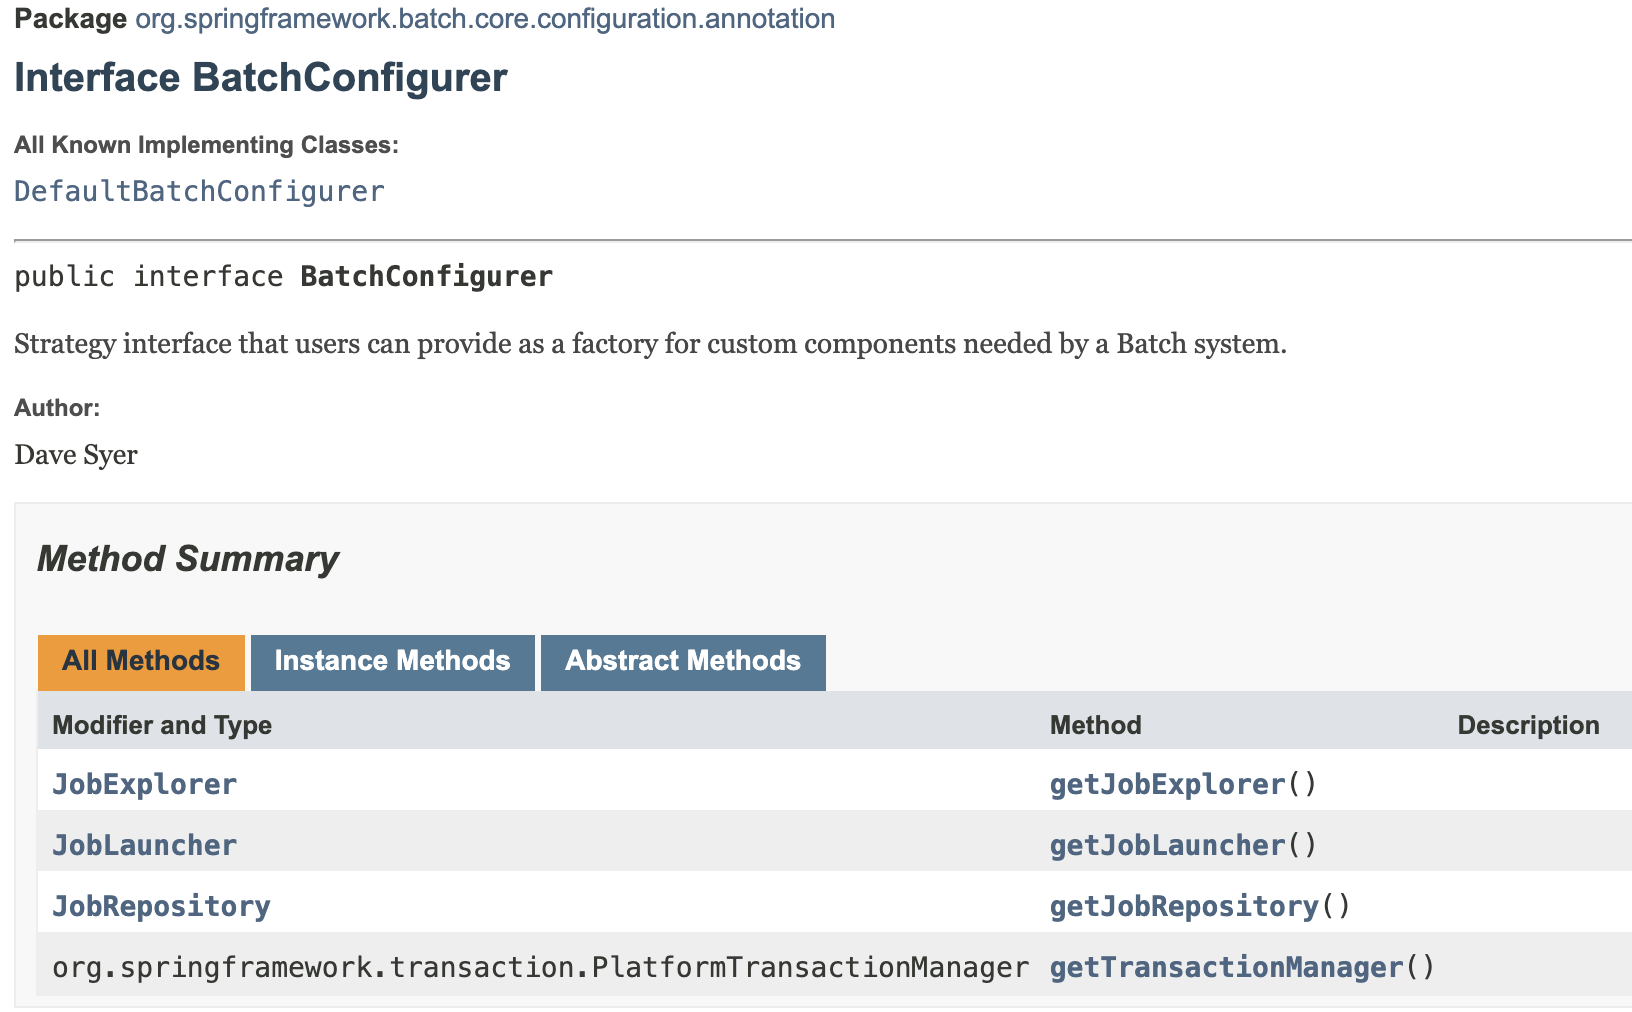
Task: Click the public interface BatchConfigurer declaration
Action: [x=283, y=276]
